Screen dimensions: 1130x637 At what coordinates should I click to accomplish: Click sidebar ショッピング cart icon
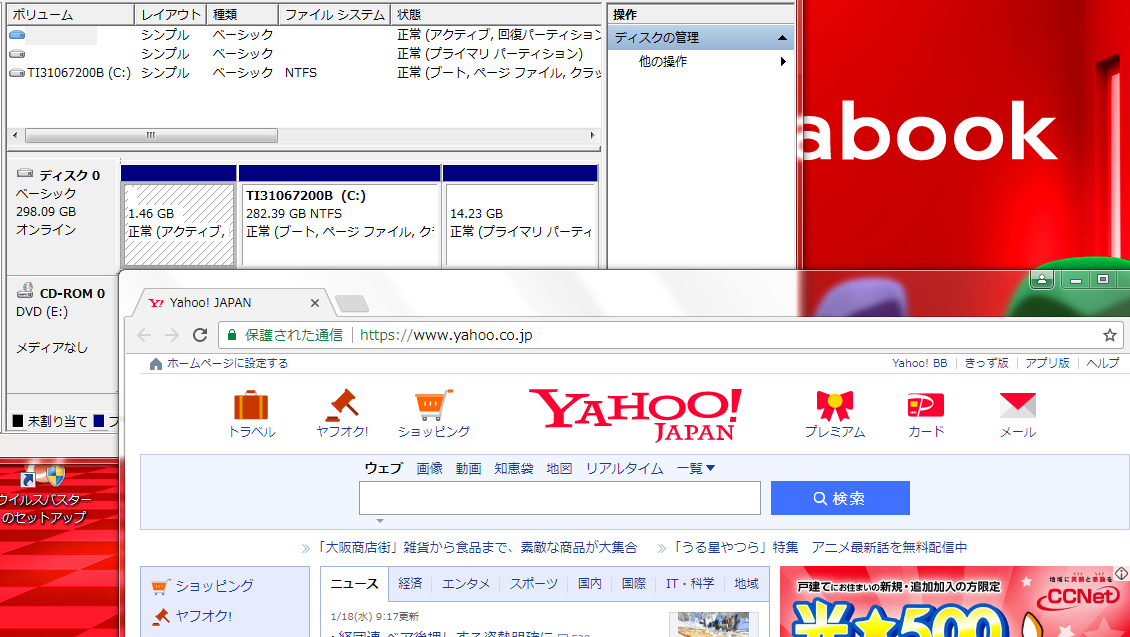tap(161, 587)
